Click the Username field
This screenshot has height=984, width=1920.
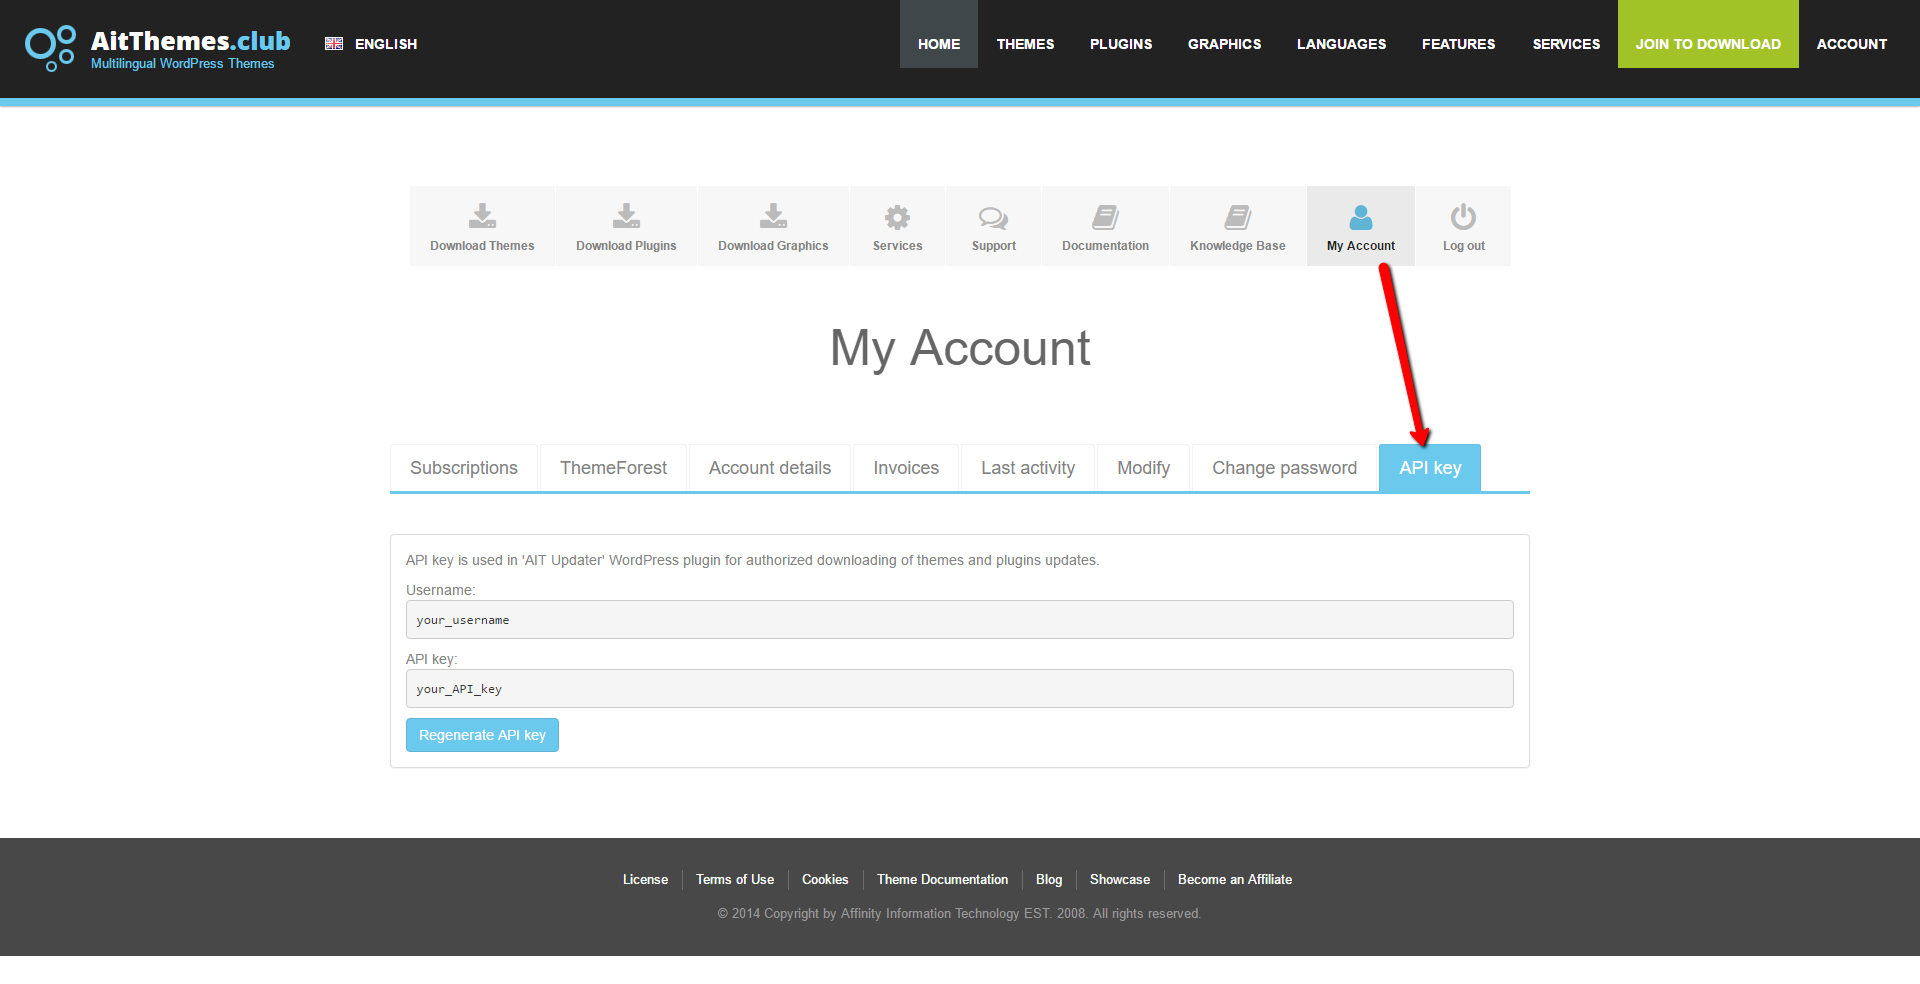tap(960, 619)
